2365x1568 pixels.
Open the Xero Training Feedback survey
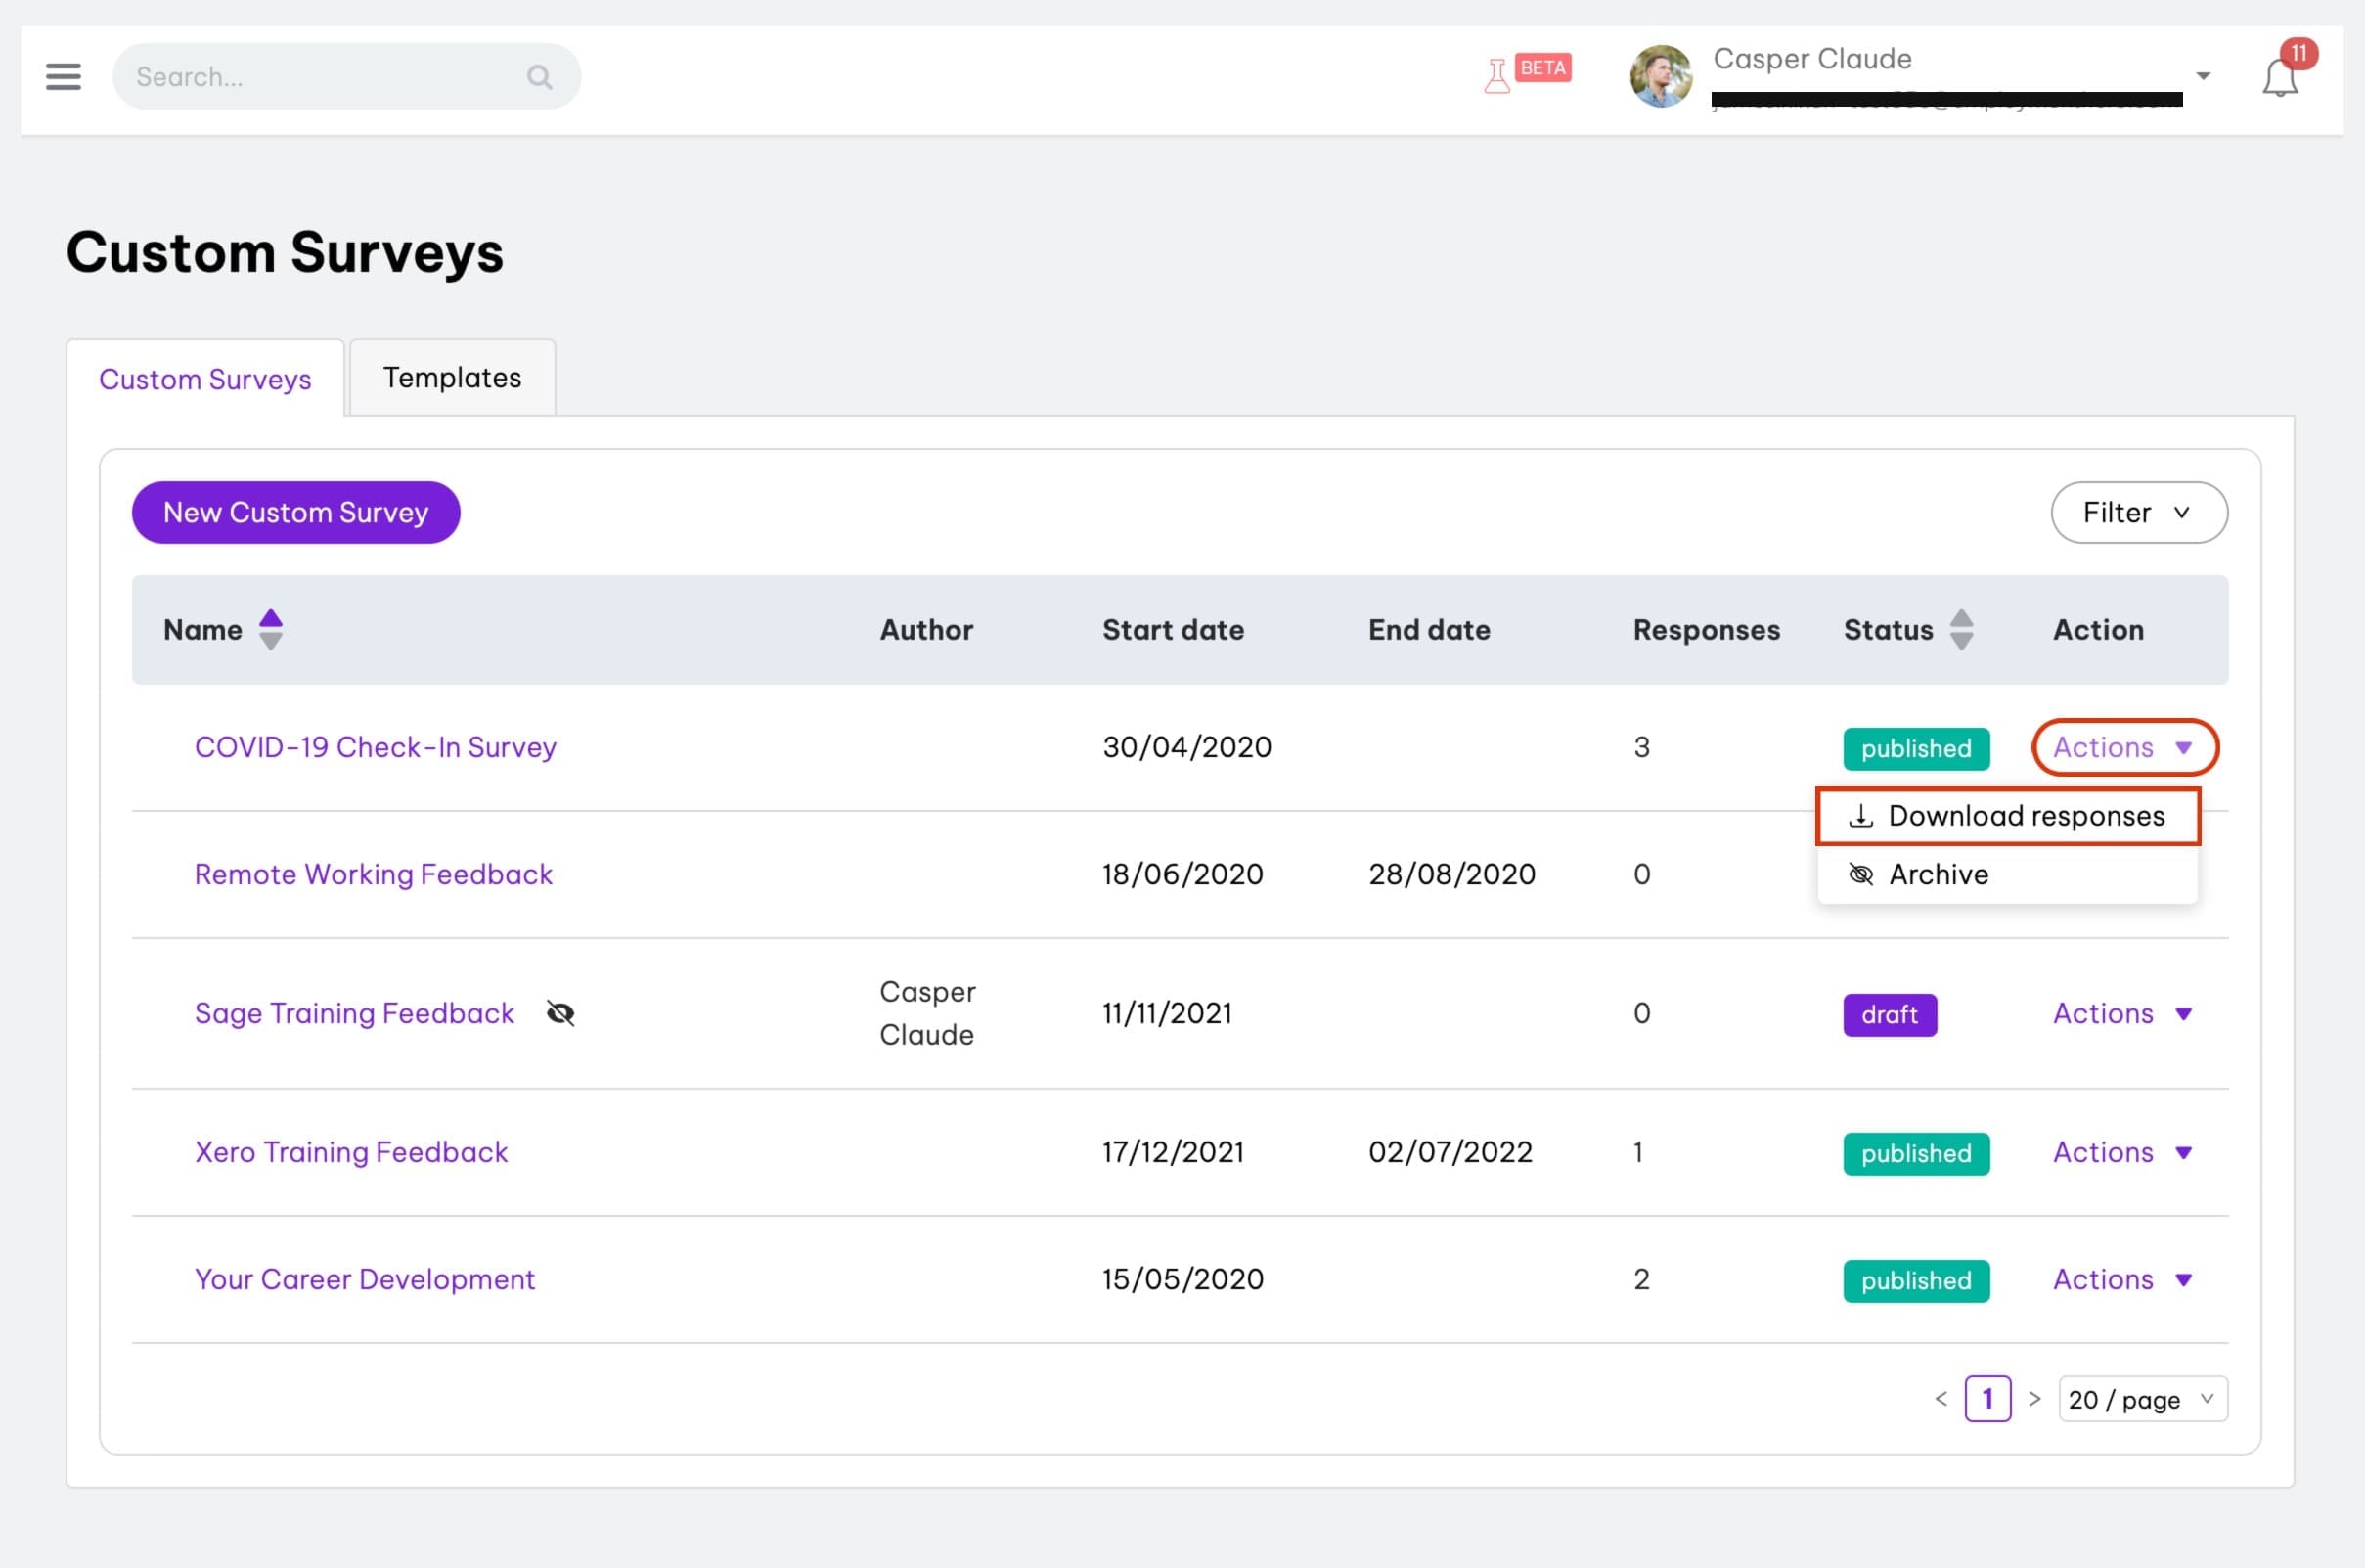click(351, 1152)
